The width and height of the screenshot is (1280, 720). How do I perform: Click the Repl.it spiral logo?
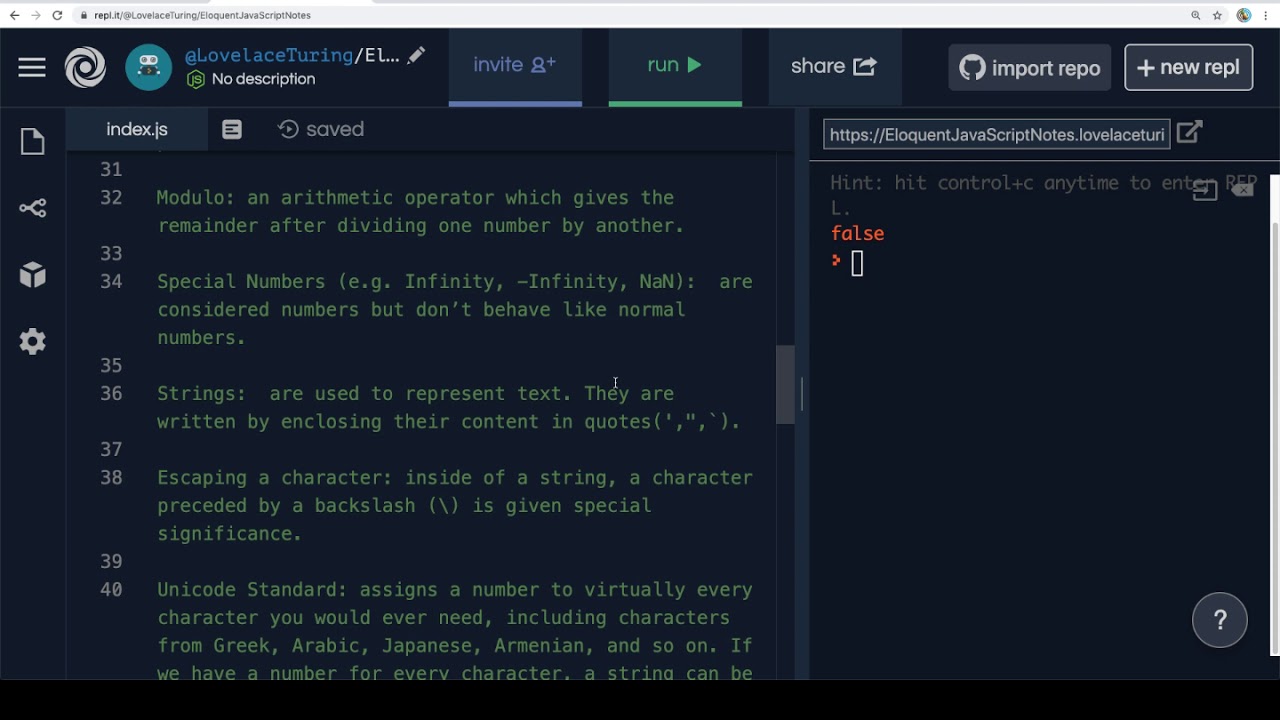pyautogui.click(x=85, y=67)
